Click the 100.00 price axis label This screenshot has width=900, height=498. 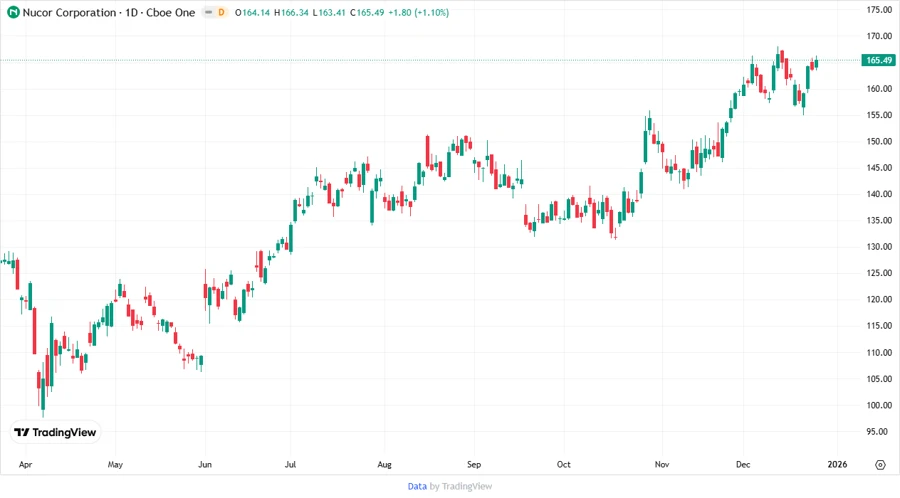(879, 405)
